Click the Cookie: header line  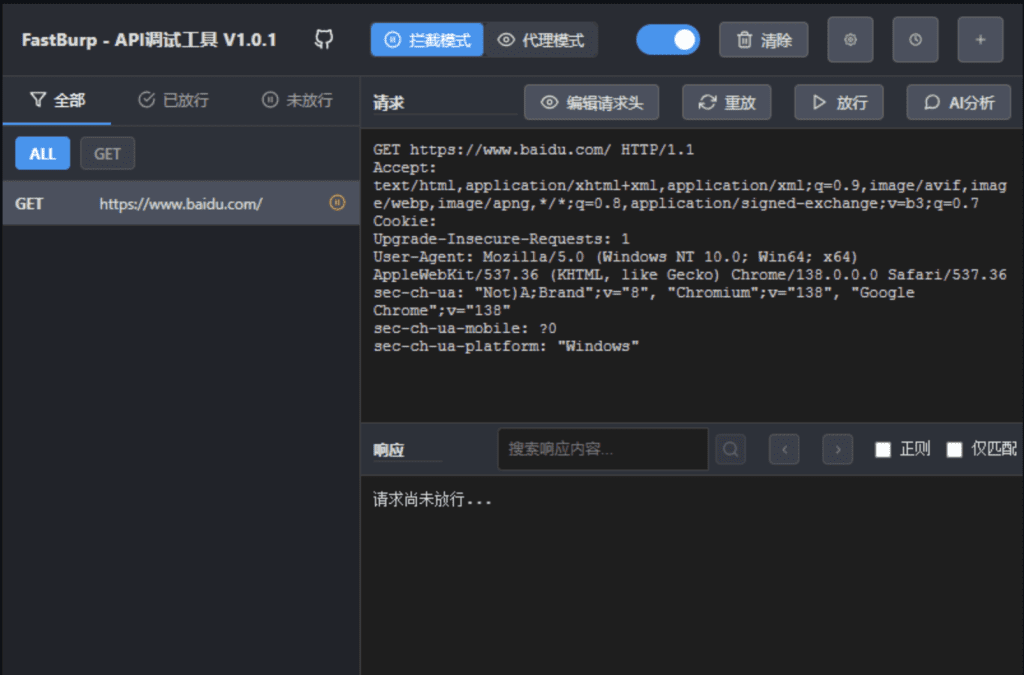(x=405, y=221)
